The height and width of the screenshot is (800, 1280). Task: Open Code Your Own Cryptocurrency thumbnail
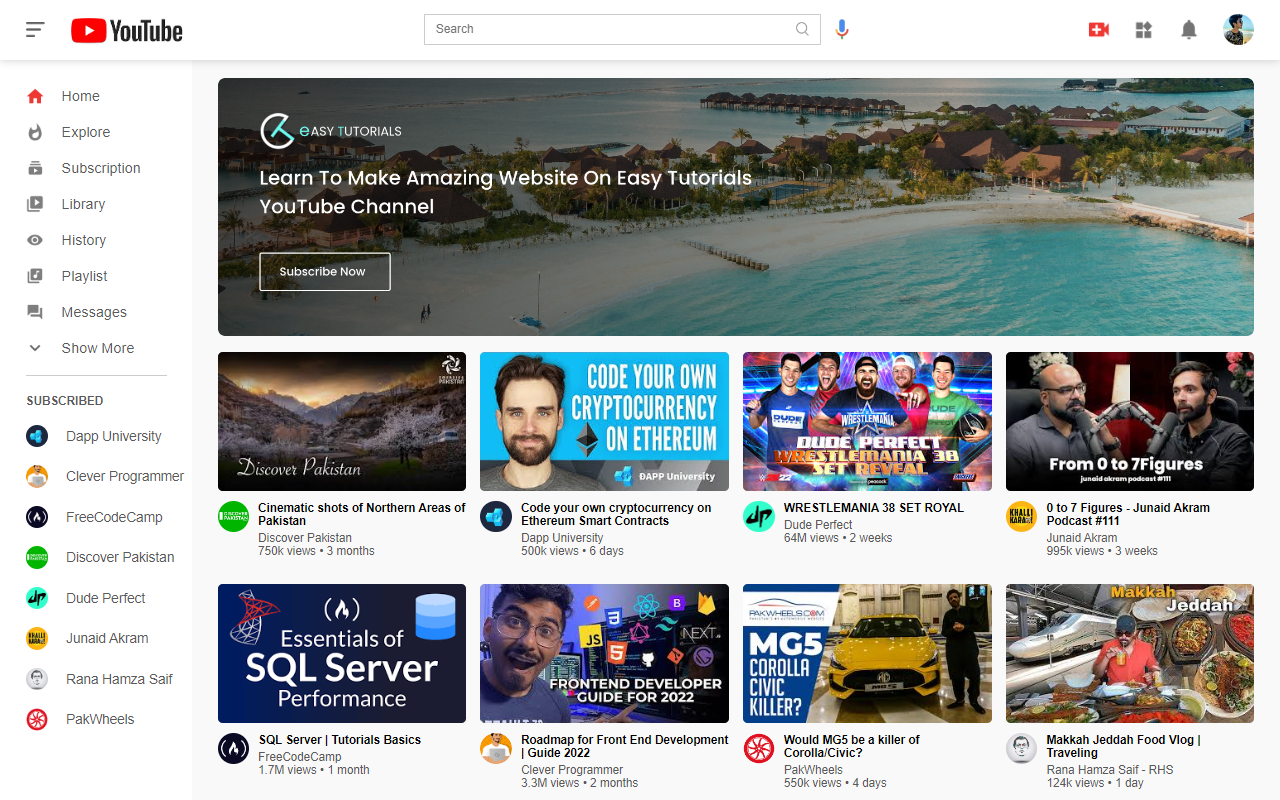point(604,421)
